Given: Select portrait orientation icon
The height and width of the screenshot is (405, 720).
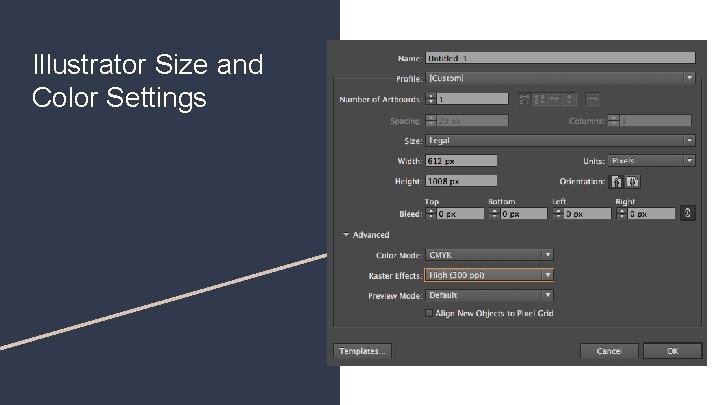Looking at the screenshot, I should 616,181.
